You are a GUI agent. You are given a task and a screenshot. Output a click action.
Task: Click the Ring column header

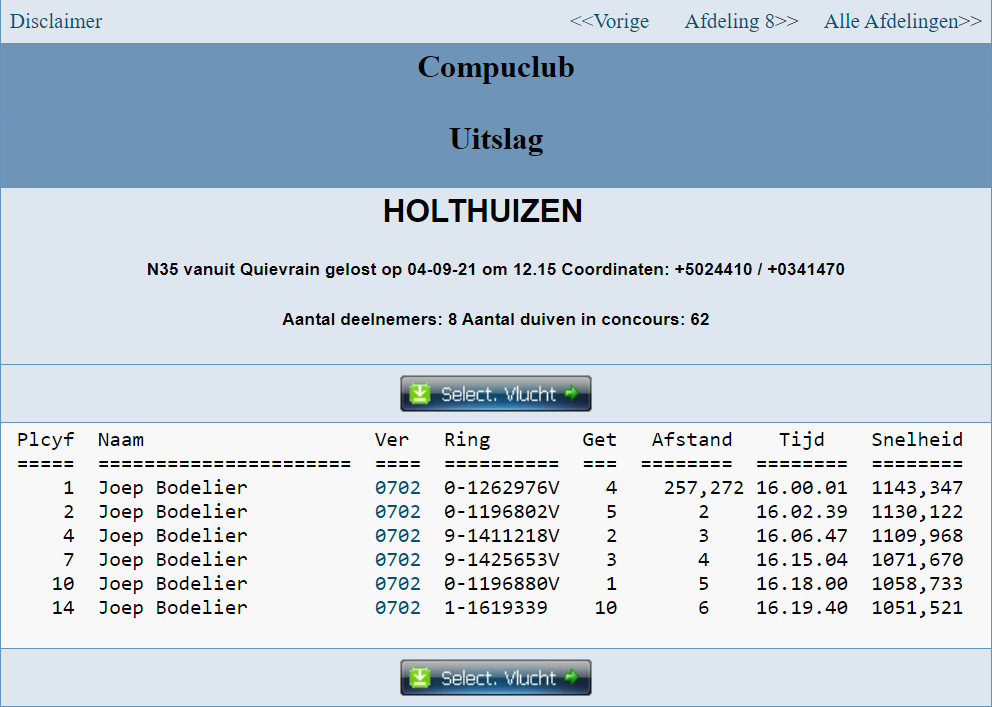pyautogui.click(x=467, y=440)
